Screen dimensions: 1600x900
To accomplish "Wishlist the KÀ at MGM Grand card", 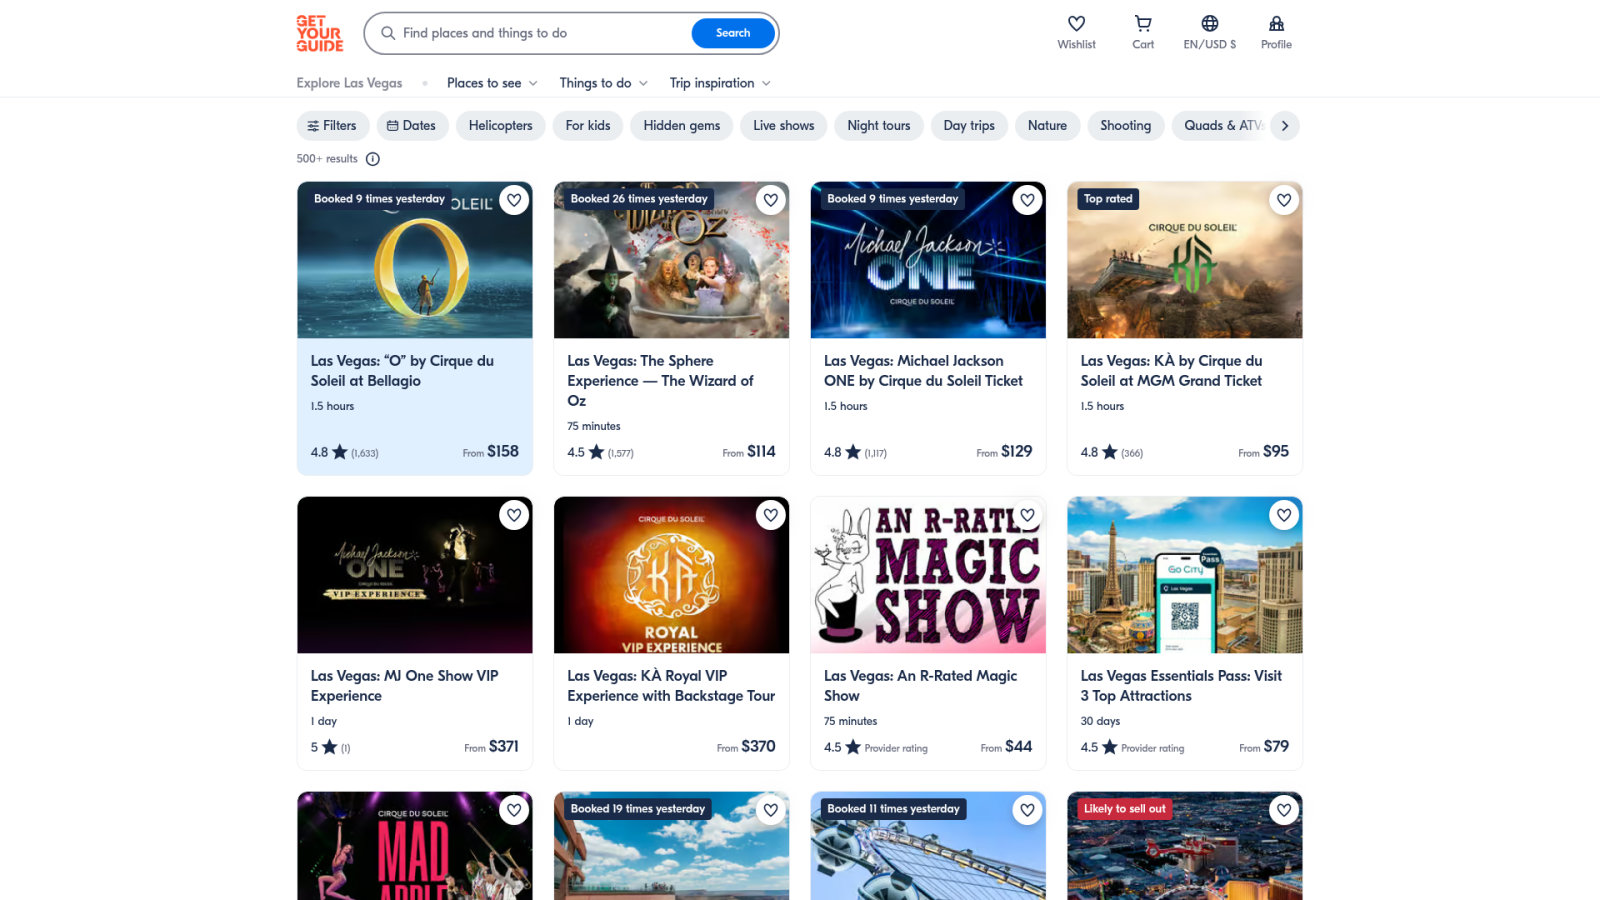I will tap(1284, 200).
